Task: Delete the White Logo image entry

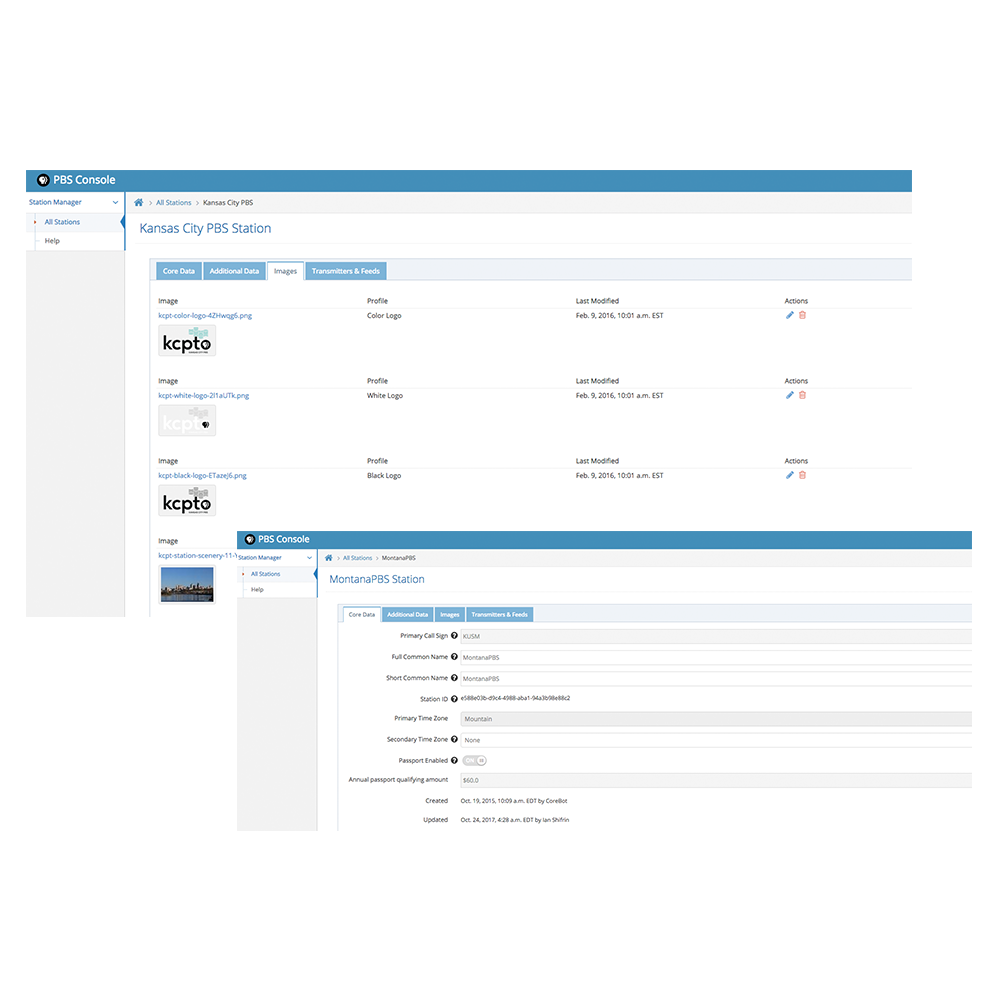Action: click(802, 395)
